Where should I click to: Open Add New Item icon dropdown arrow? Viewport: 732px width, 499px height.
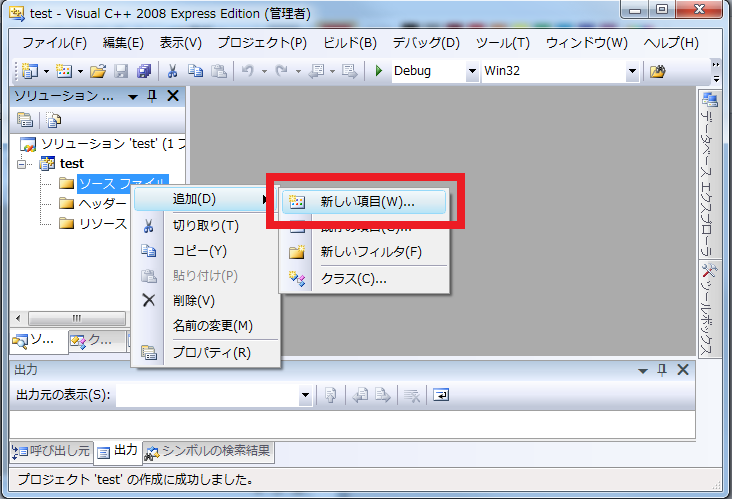coord(80,71)
